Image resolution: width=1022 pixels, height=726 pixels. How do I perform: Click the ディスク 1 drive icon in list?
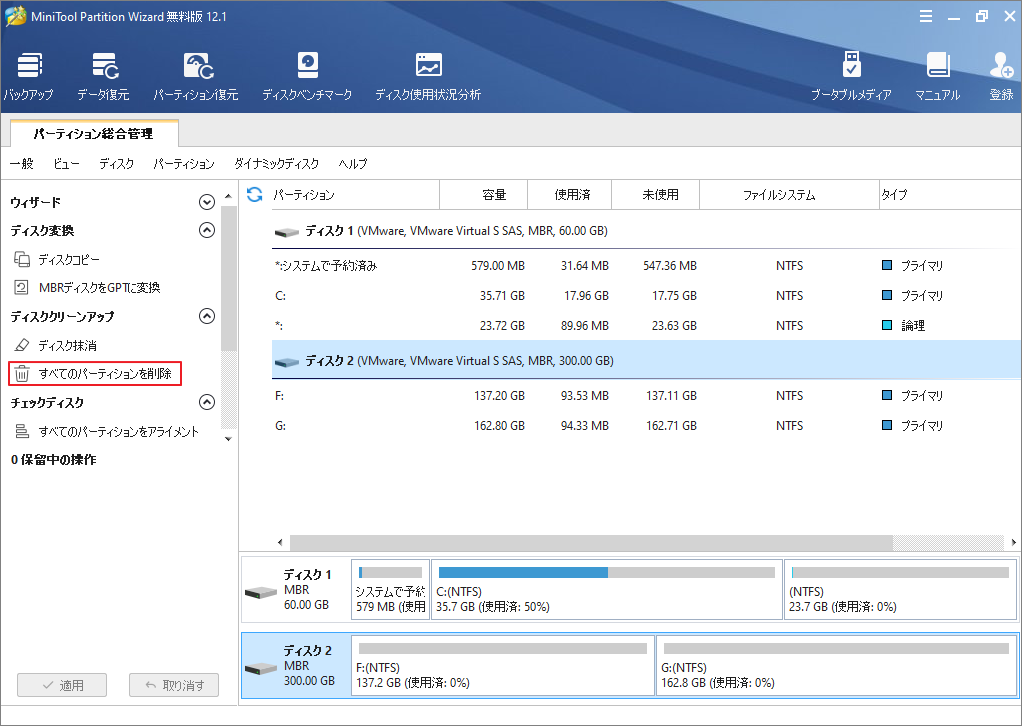287,232
